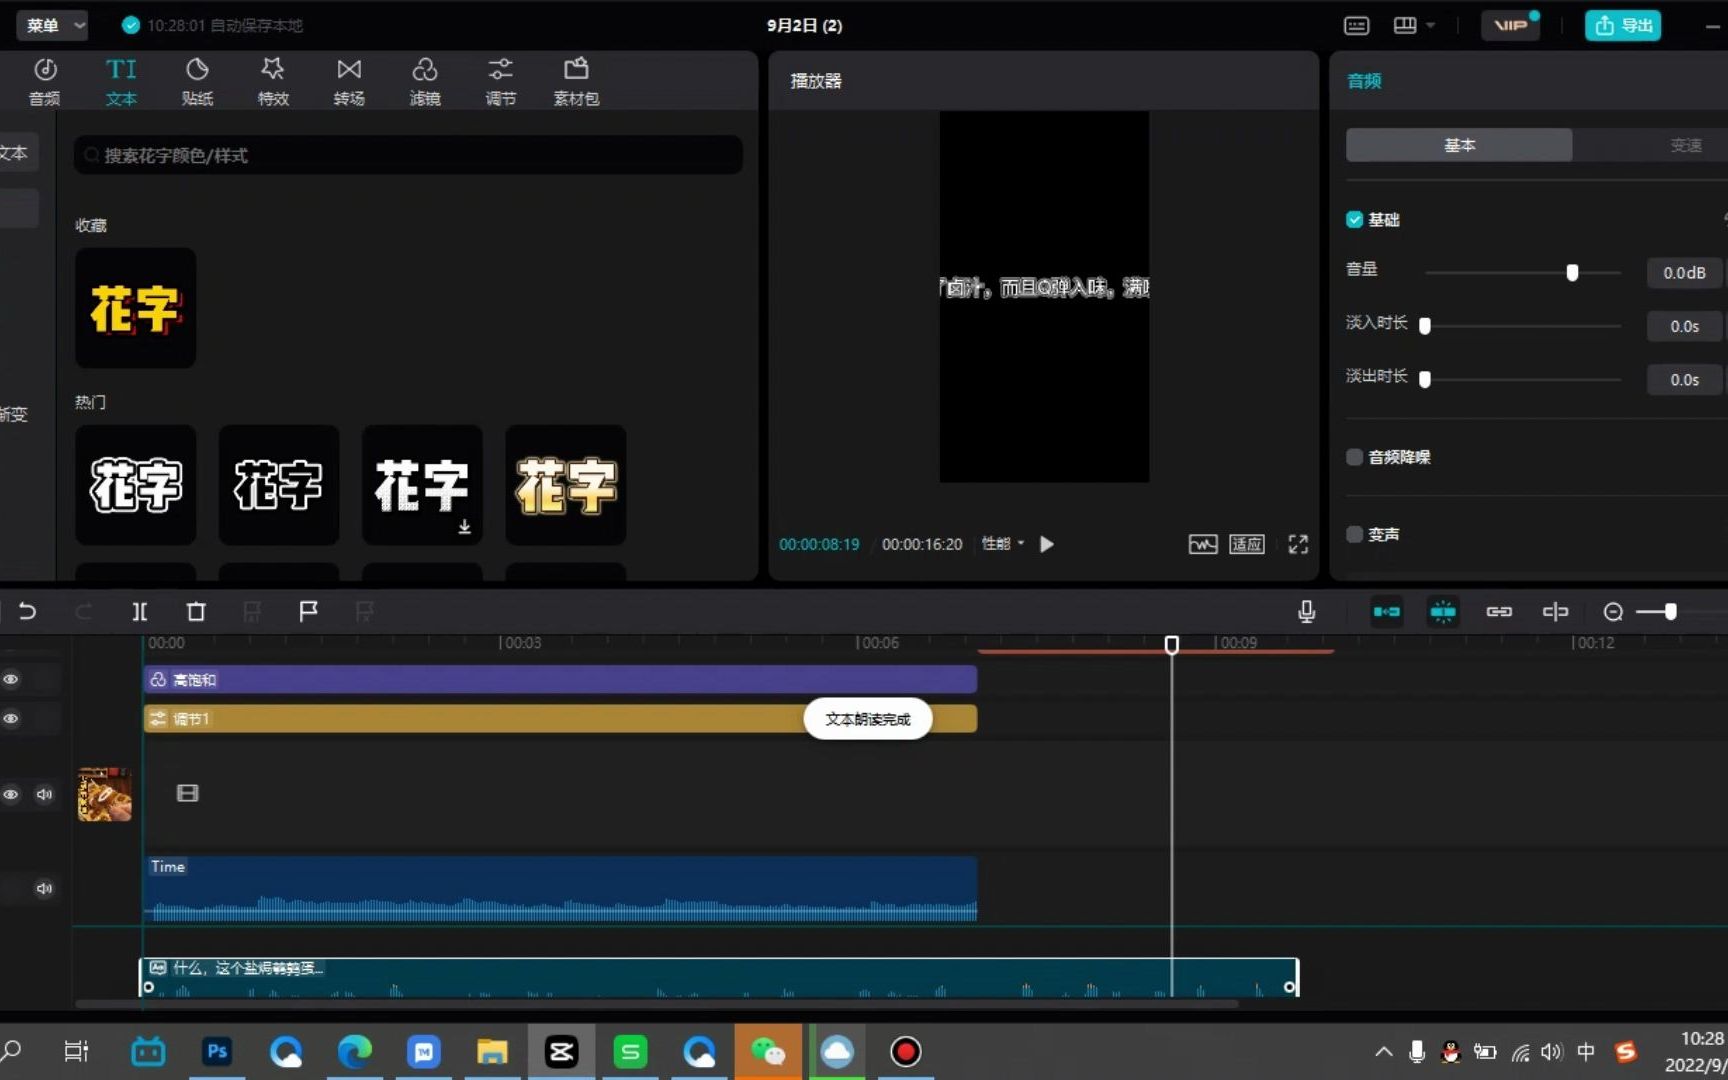Select the 基本 tab in audio panel
The width and height of the screenshot is (1728, 1080).
point(1459,145)
